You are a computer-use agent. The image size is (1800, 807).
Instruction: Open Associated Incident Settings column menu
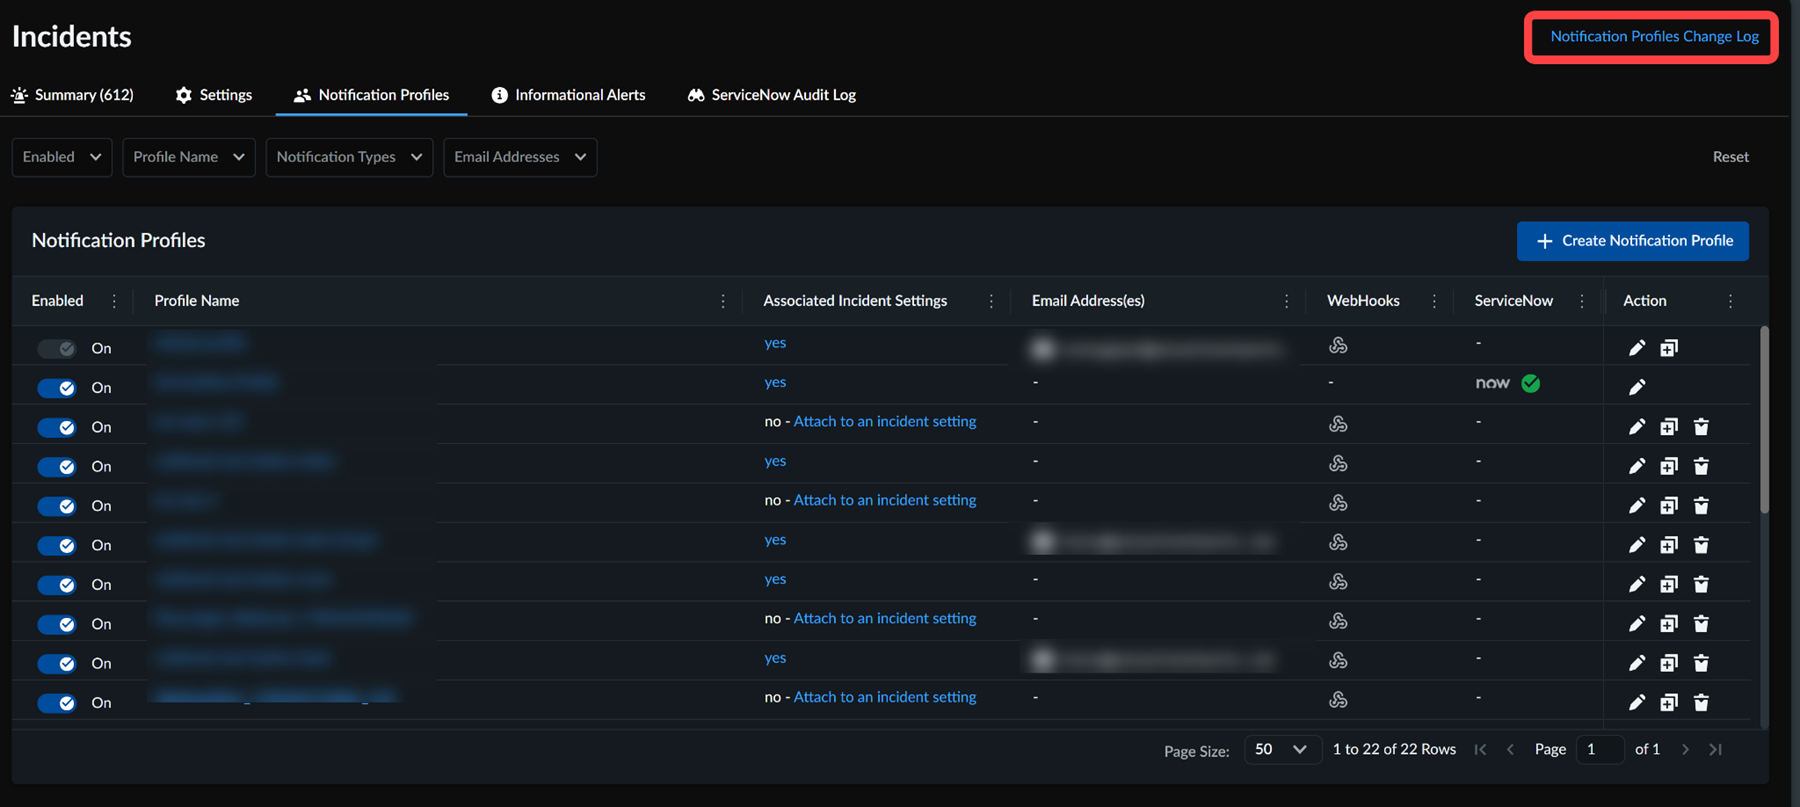click(x=991, y=301)
